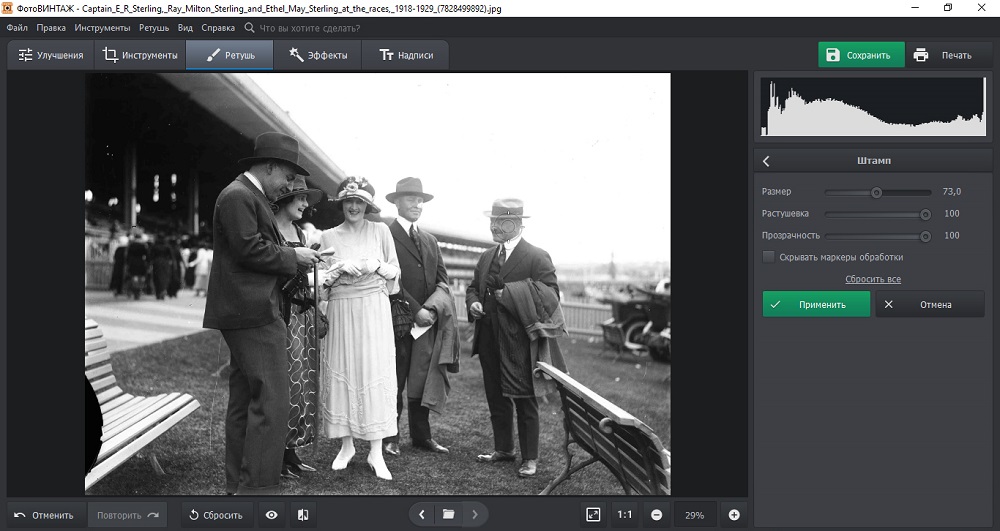Adjust the Размер slider
This screenshot has width=1000, height=531.
coord(878,192)
